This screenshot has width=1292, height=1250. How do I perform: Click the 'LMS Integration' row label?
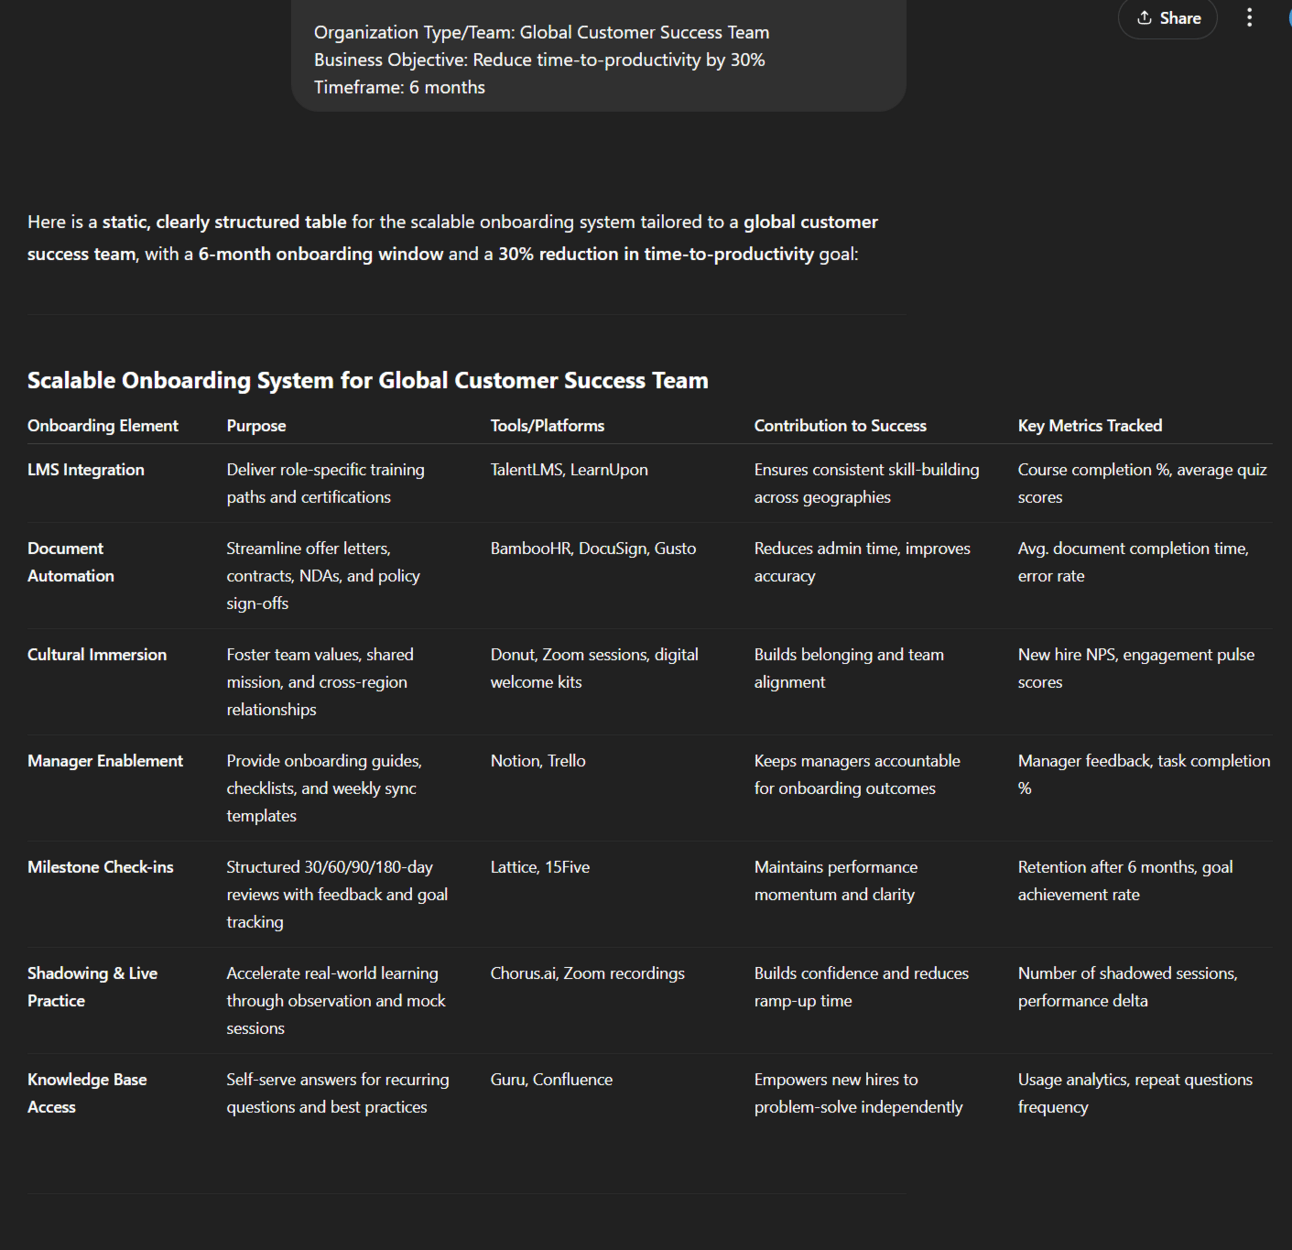point(86,470)
